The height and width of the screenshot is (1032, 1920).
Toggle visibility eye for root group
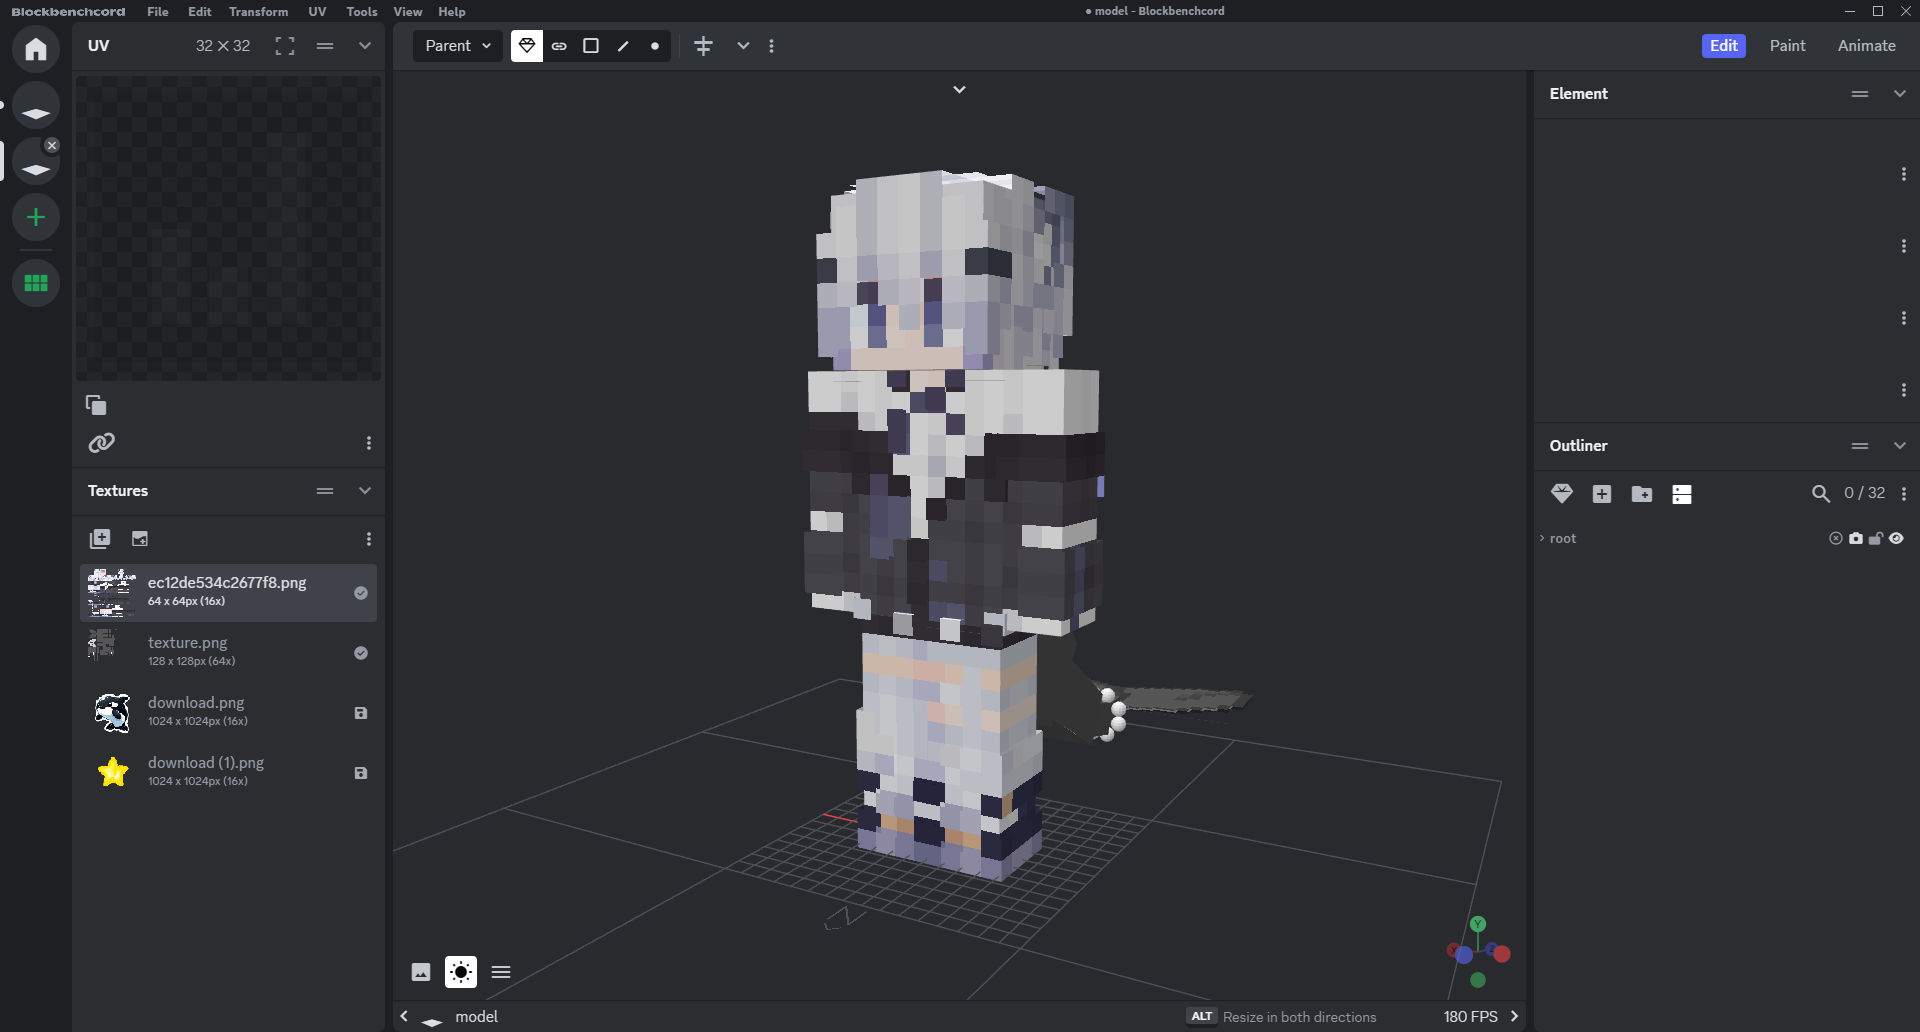(x=1897, y=538)
